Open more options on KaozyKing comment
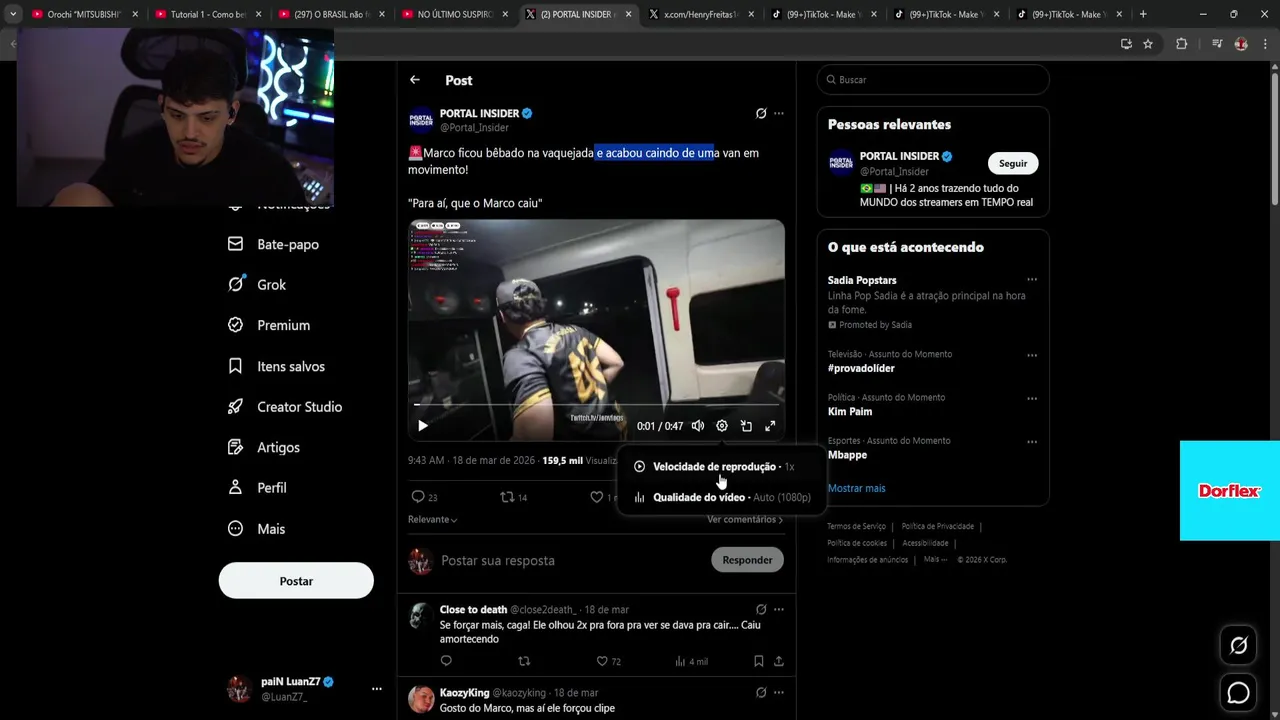 pos(779,692)
